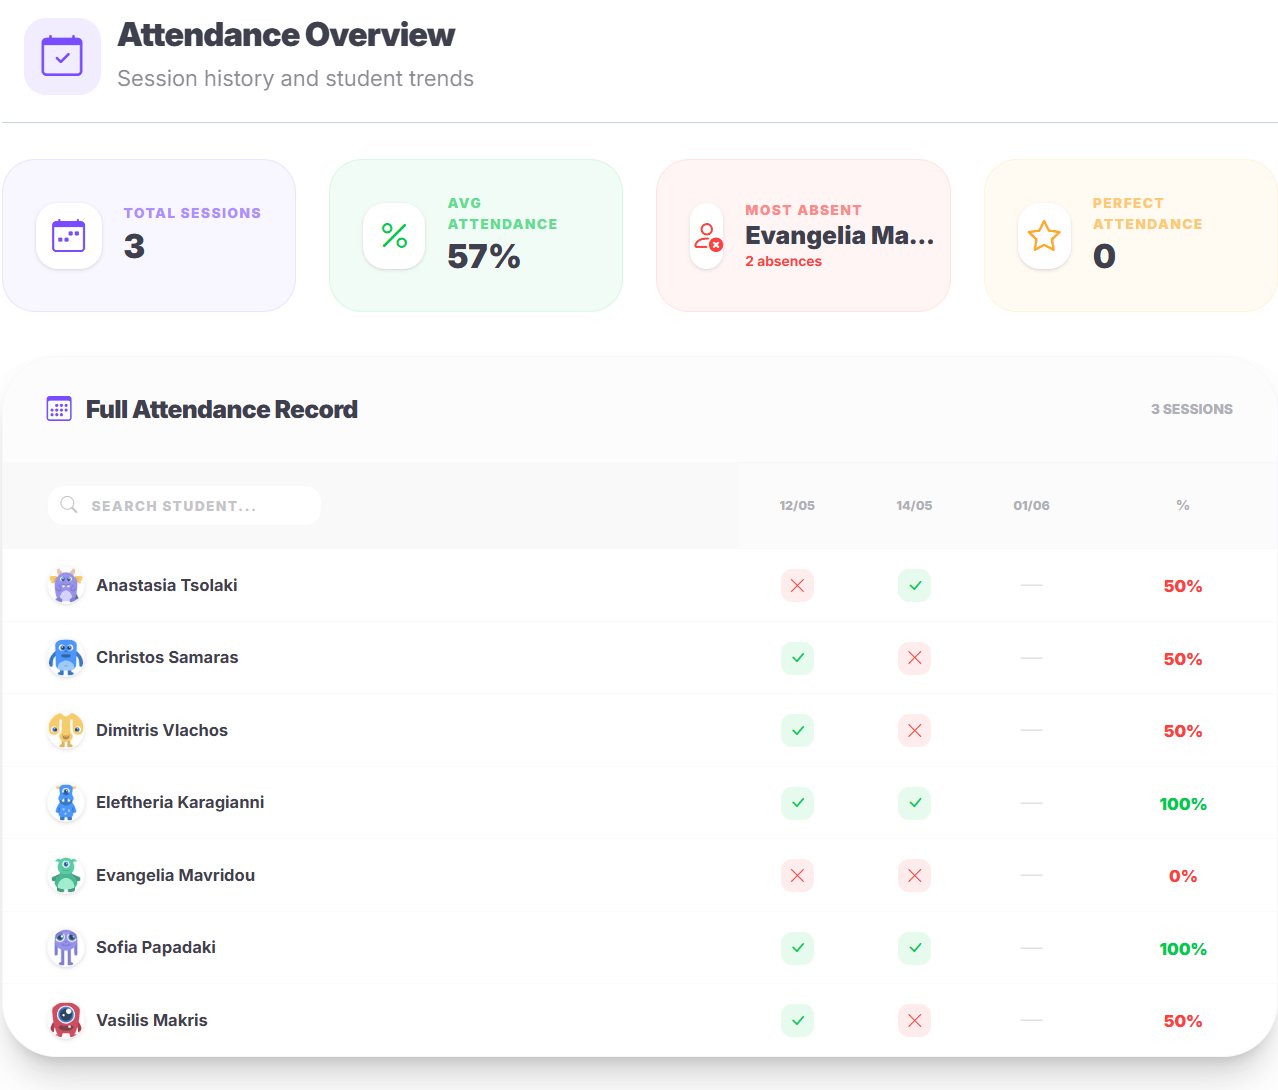The image size is (1278, 1090).
Task: Toggle Christos Samaras's 14/05 absent mark
Action: (914, 658)
